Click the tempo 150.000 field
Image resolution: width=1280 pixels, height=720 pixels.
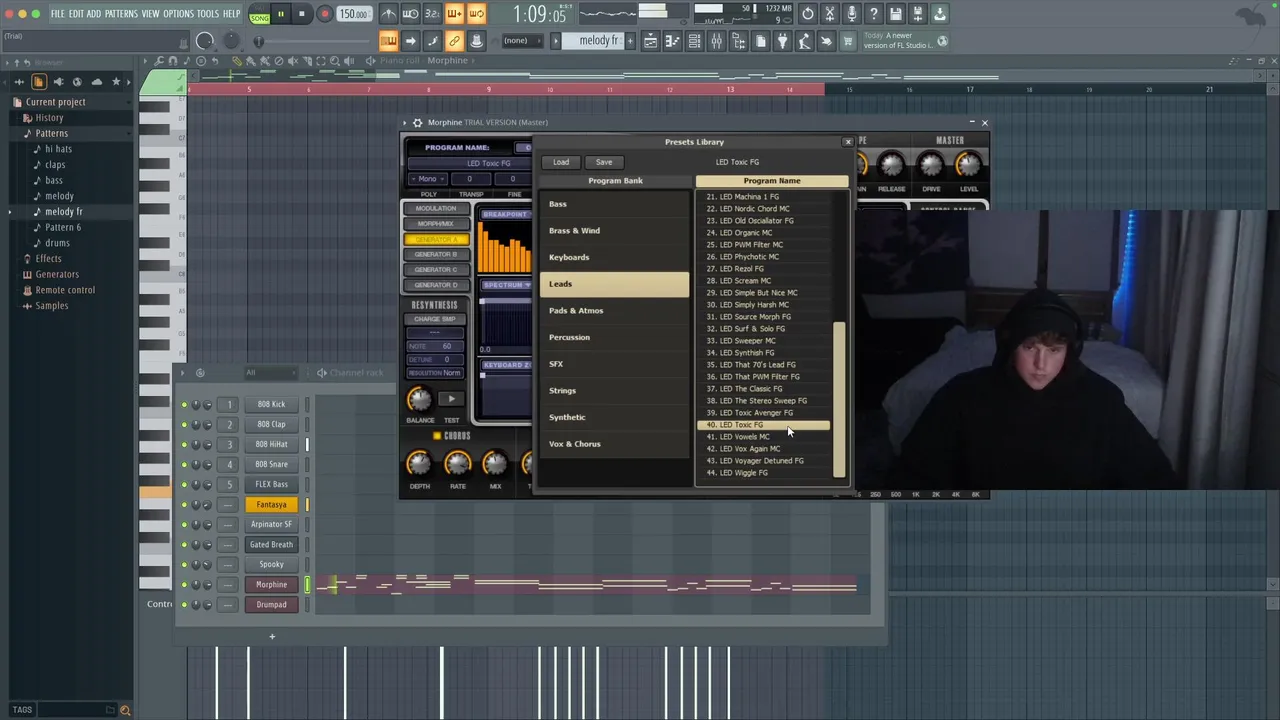353,14
